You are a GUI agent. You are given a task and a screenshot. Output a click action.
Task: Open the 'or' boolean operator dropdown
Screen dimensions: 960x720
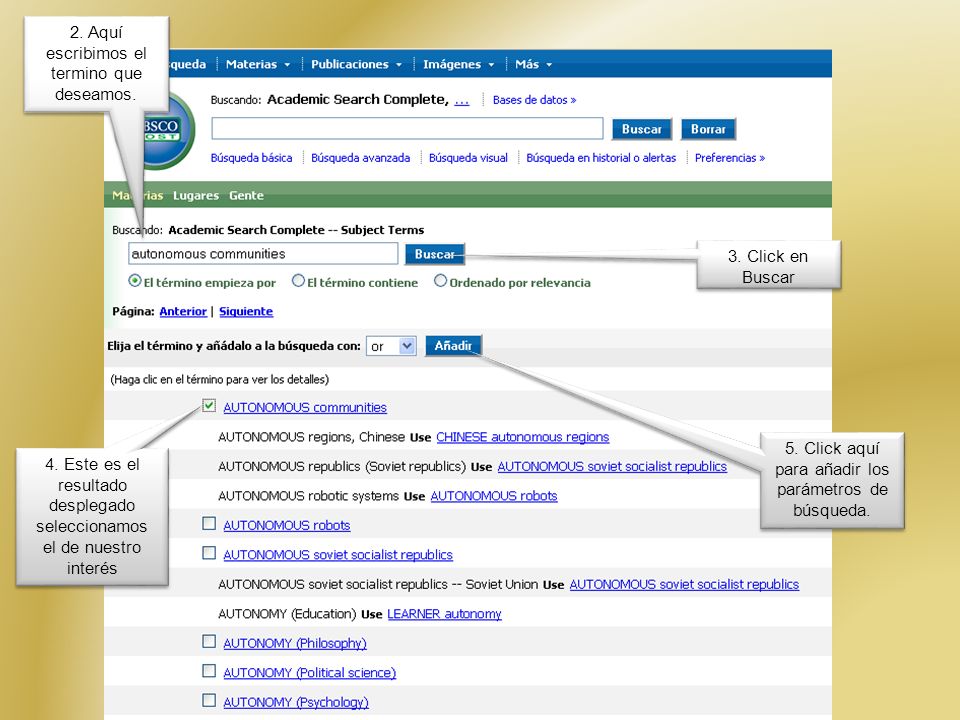tap(391, 346)
